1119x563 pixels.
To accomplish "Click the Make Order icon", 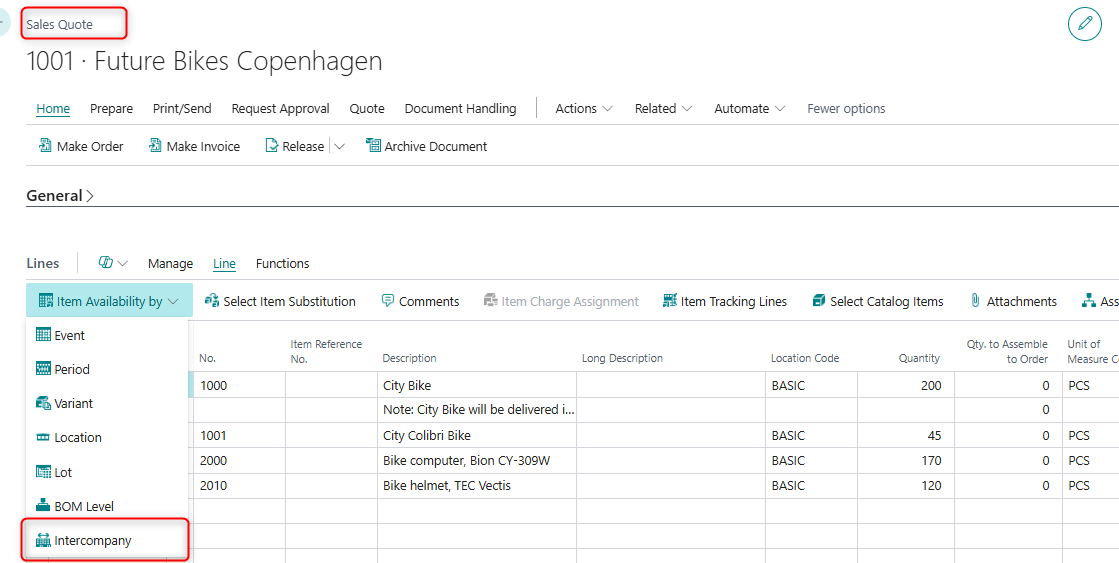I will click(x=45, y=146).
